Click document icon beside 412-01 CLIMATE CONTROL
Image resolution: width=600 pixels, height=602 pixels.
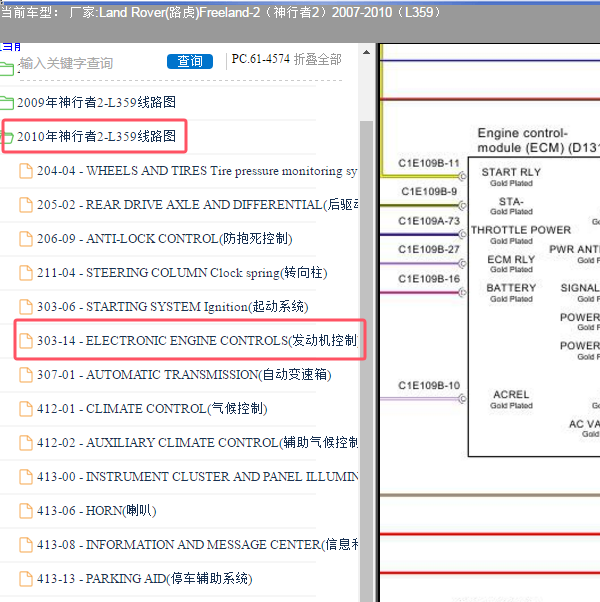26,409
